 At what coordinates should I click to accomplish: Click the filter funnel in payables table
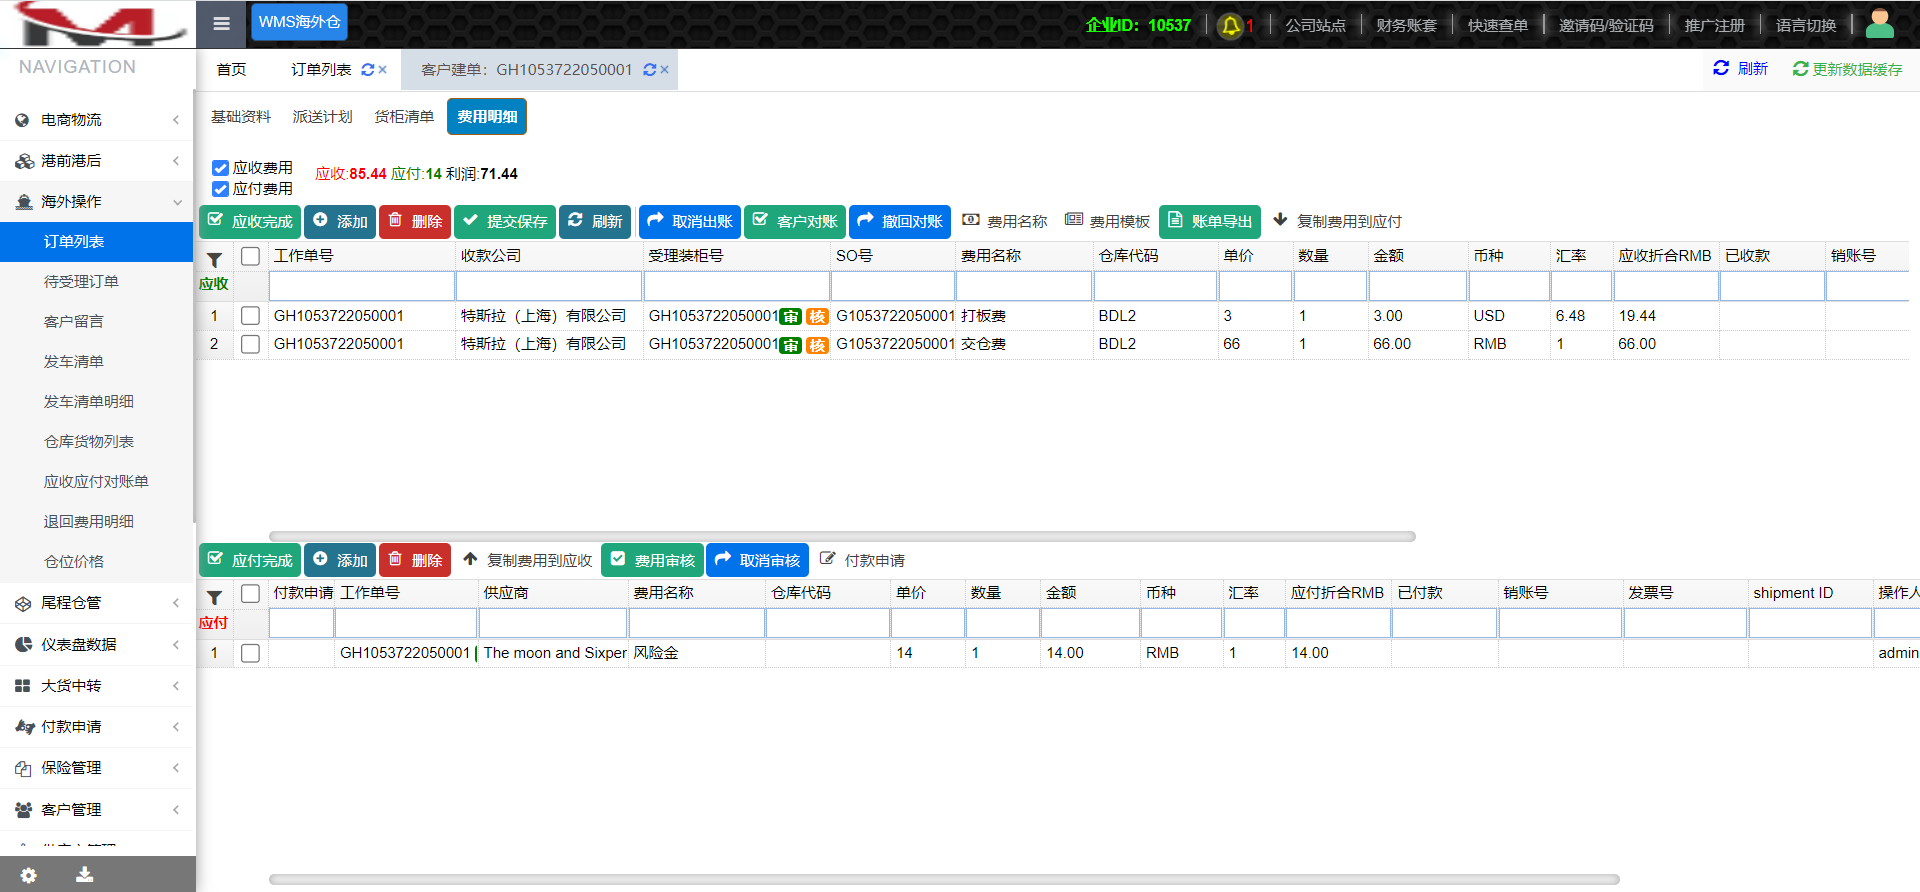(214, 597)
